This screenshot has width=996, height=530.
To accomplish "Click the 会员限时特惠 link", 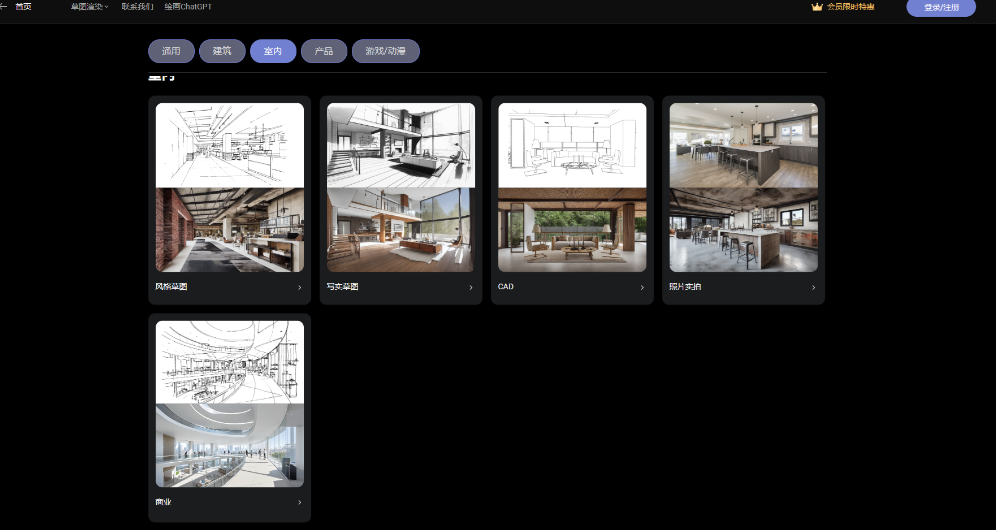I will coord(850,7).
